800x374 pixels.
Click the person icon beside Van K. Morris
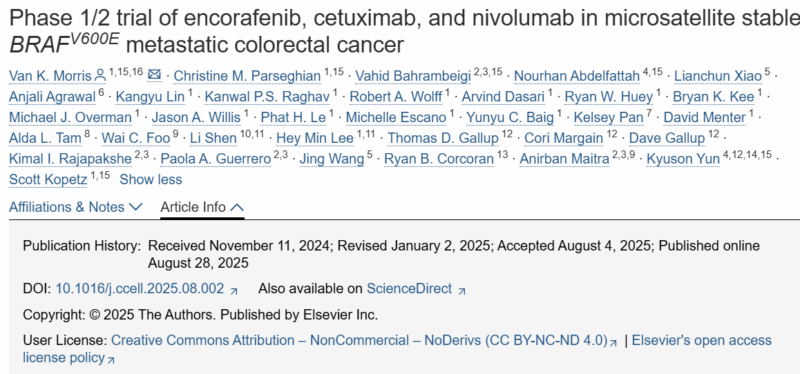tap(100, 76)
